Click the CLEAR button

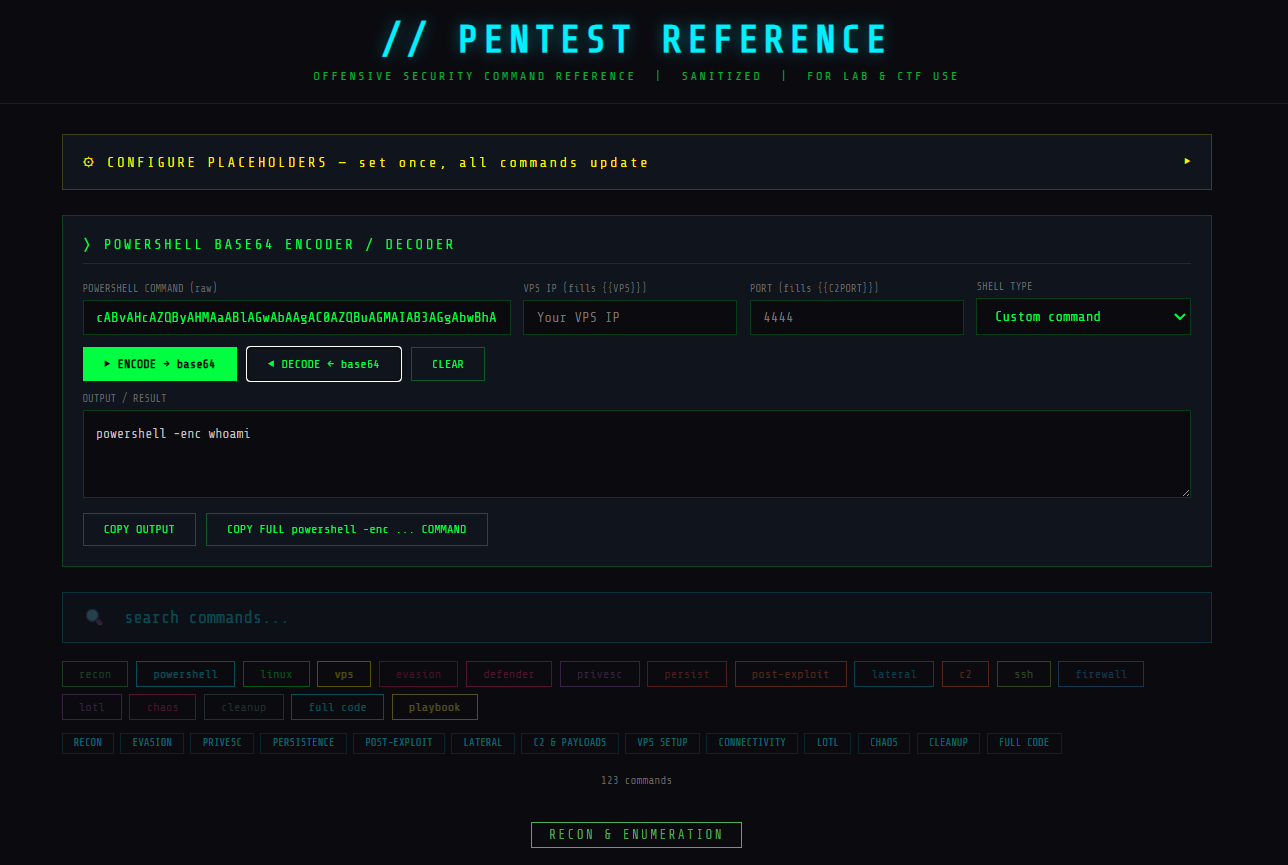(x=448, y=364)
